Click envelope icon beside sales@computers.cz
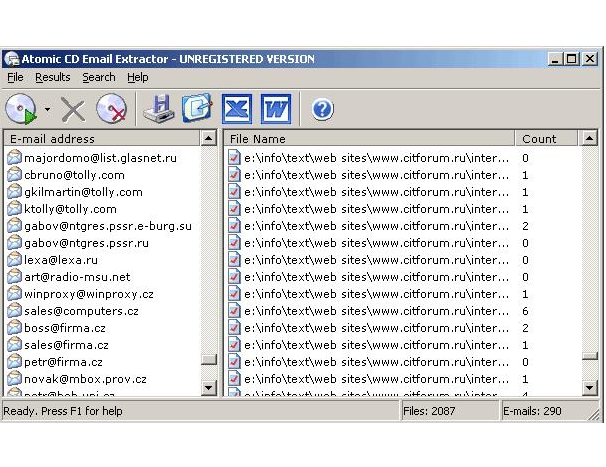This screenshot has height=467, width=606. pos(14,310)
